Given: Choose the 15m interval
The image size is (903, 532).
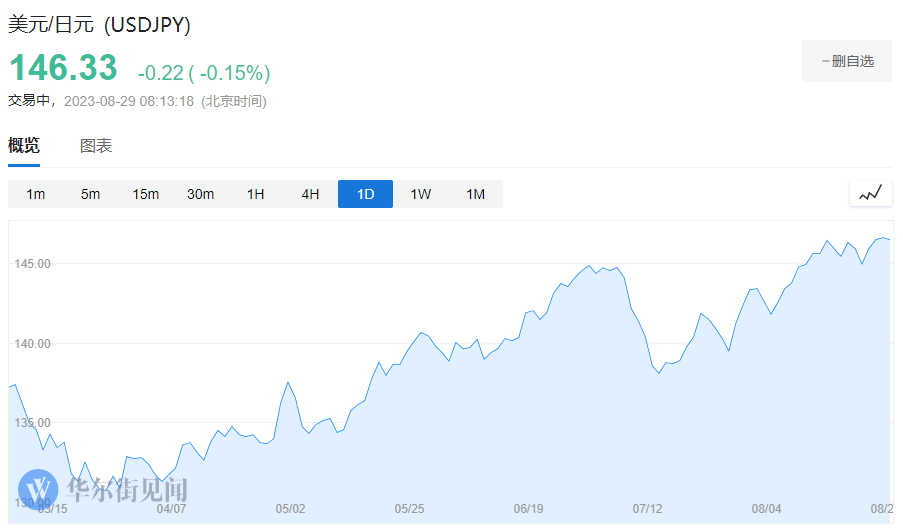Looking at the screenshot, I should tap(146, 194).
